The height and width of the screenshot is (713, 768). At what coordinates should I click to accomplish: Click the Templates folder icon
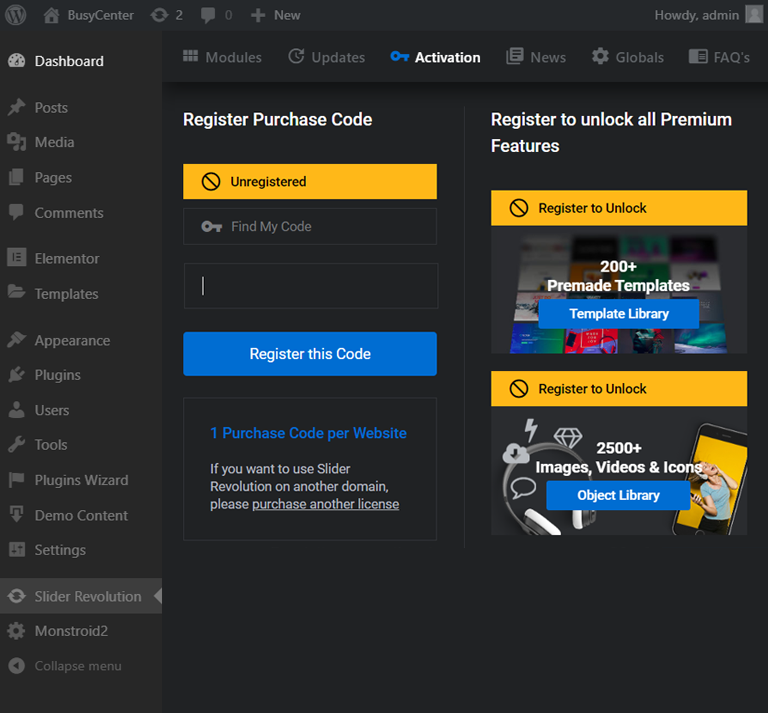point(17,292)
